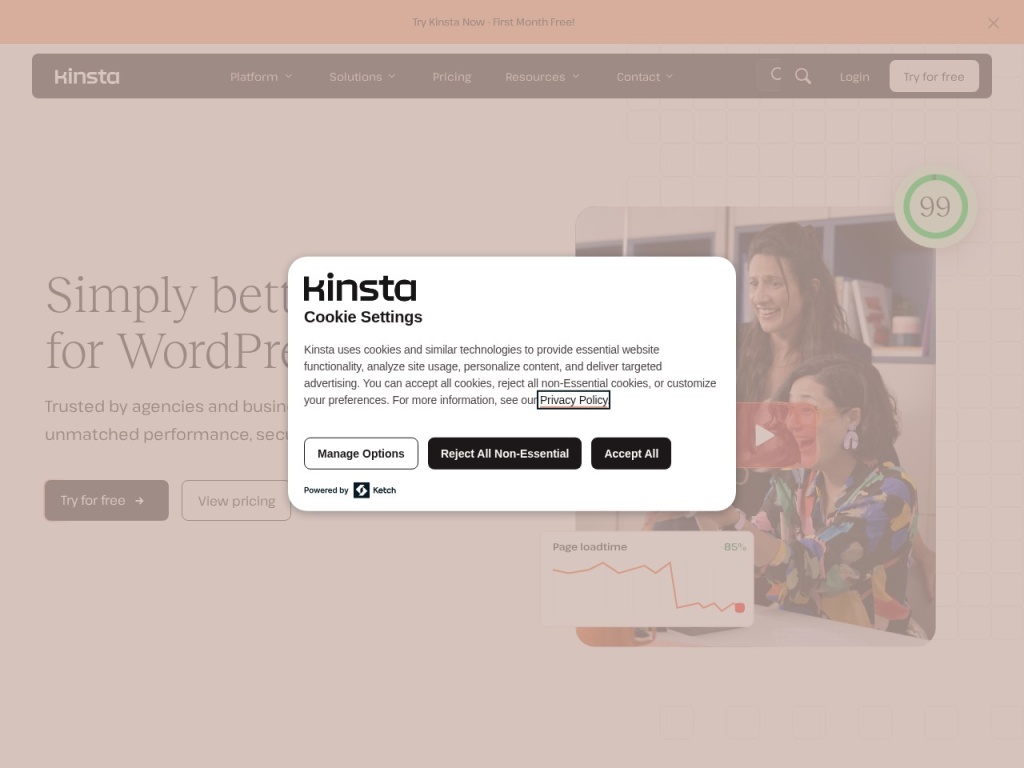Expand the Platform menu
Image resolution: width=1024 pixels, height=768 pixels.
pyautogui.click(x=261, y=76)
